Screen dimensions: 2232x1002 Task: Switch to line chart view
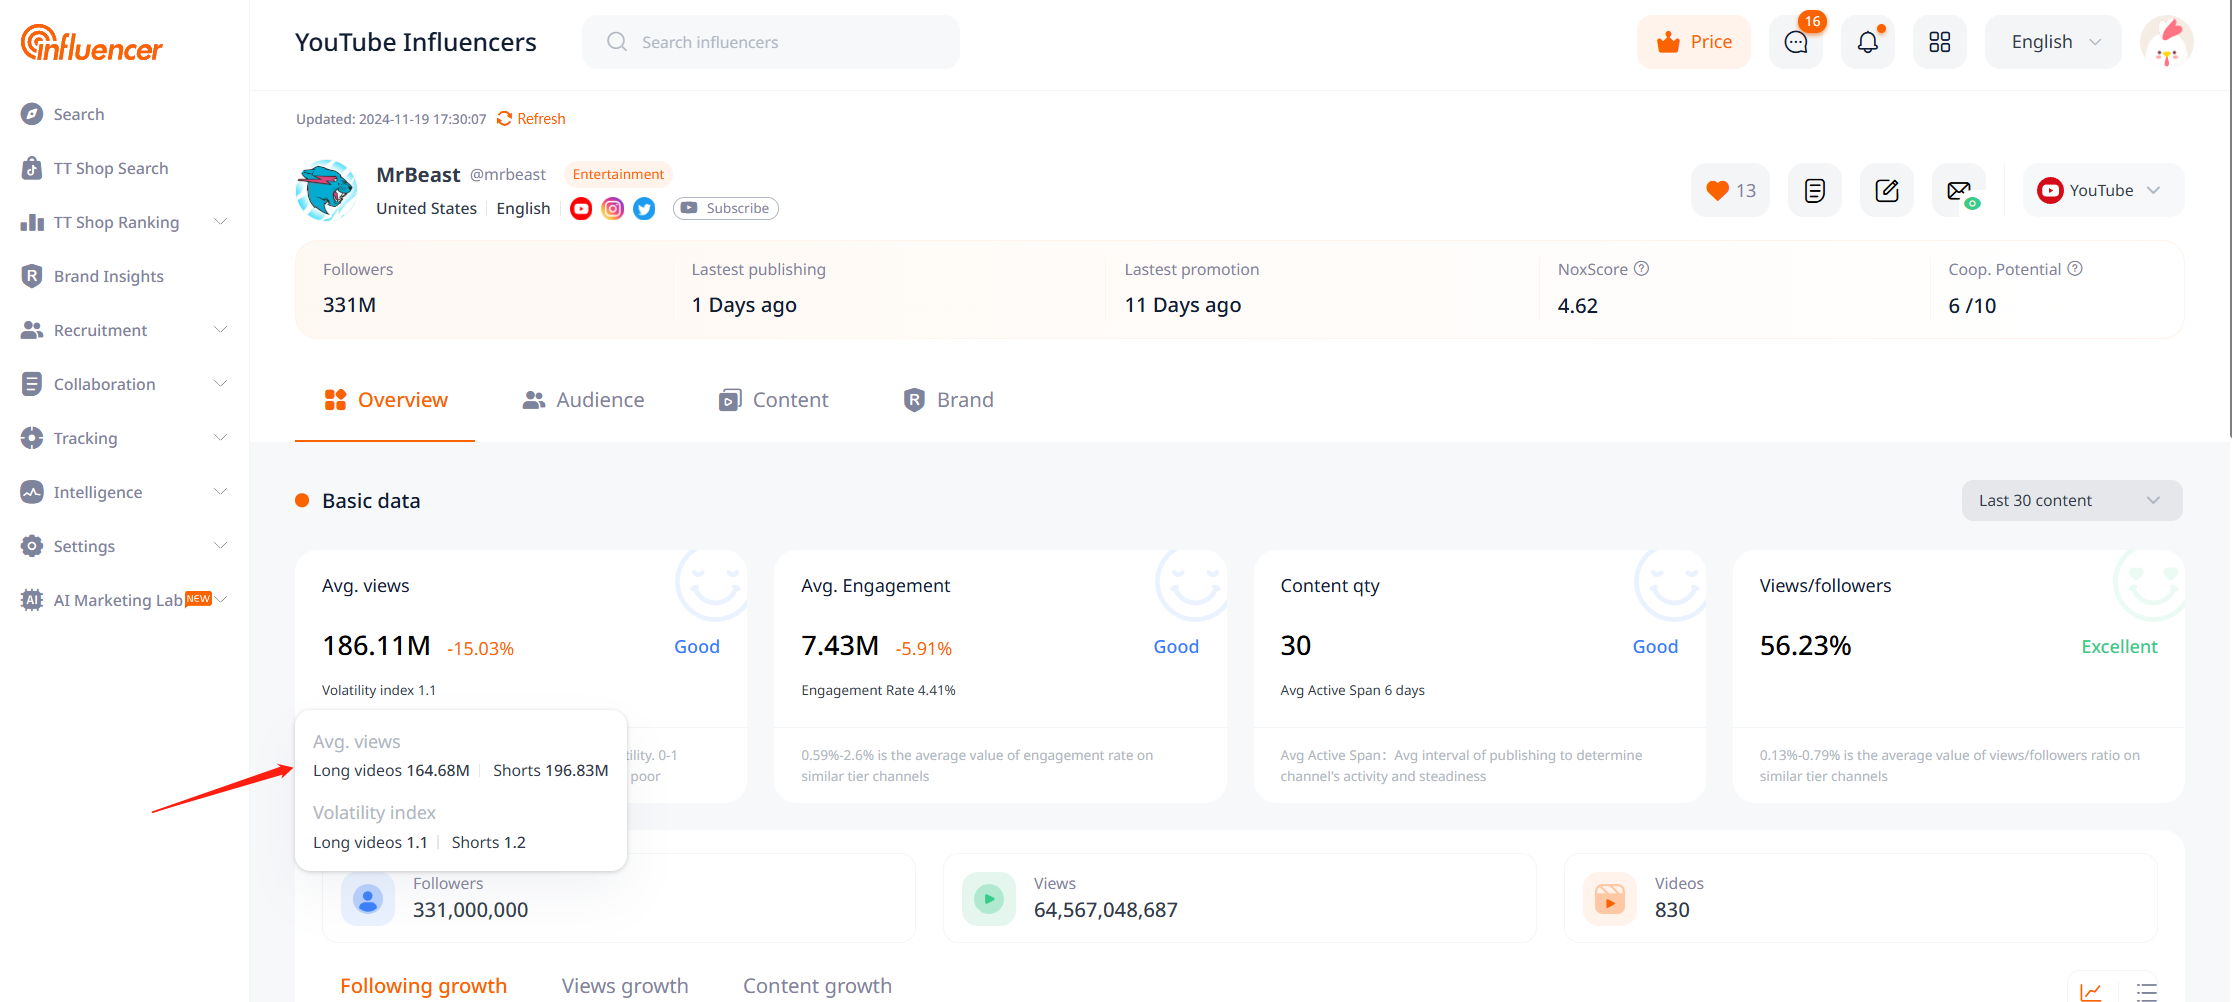pyautogui.click(x=2090, y=991)
